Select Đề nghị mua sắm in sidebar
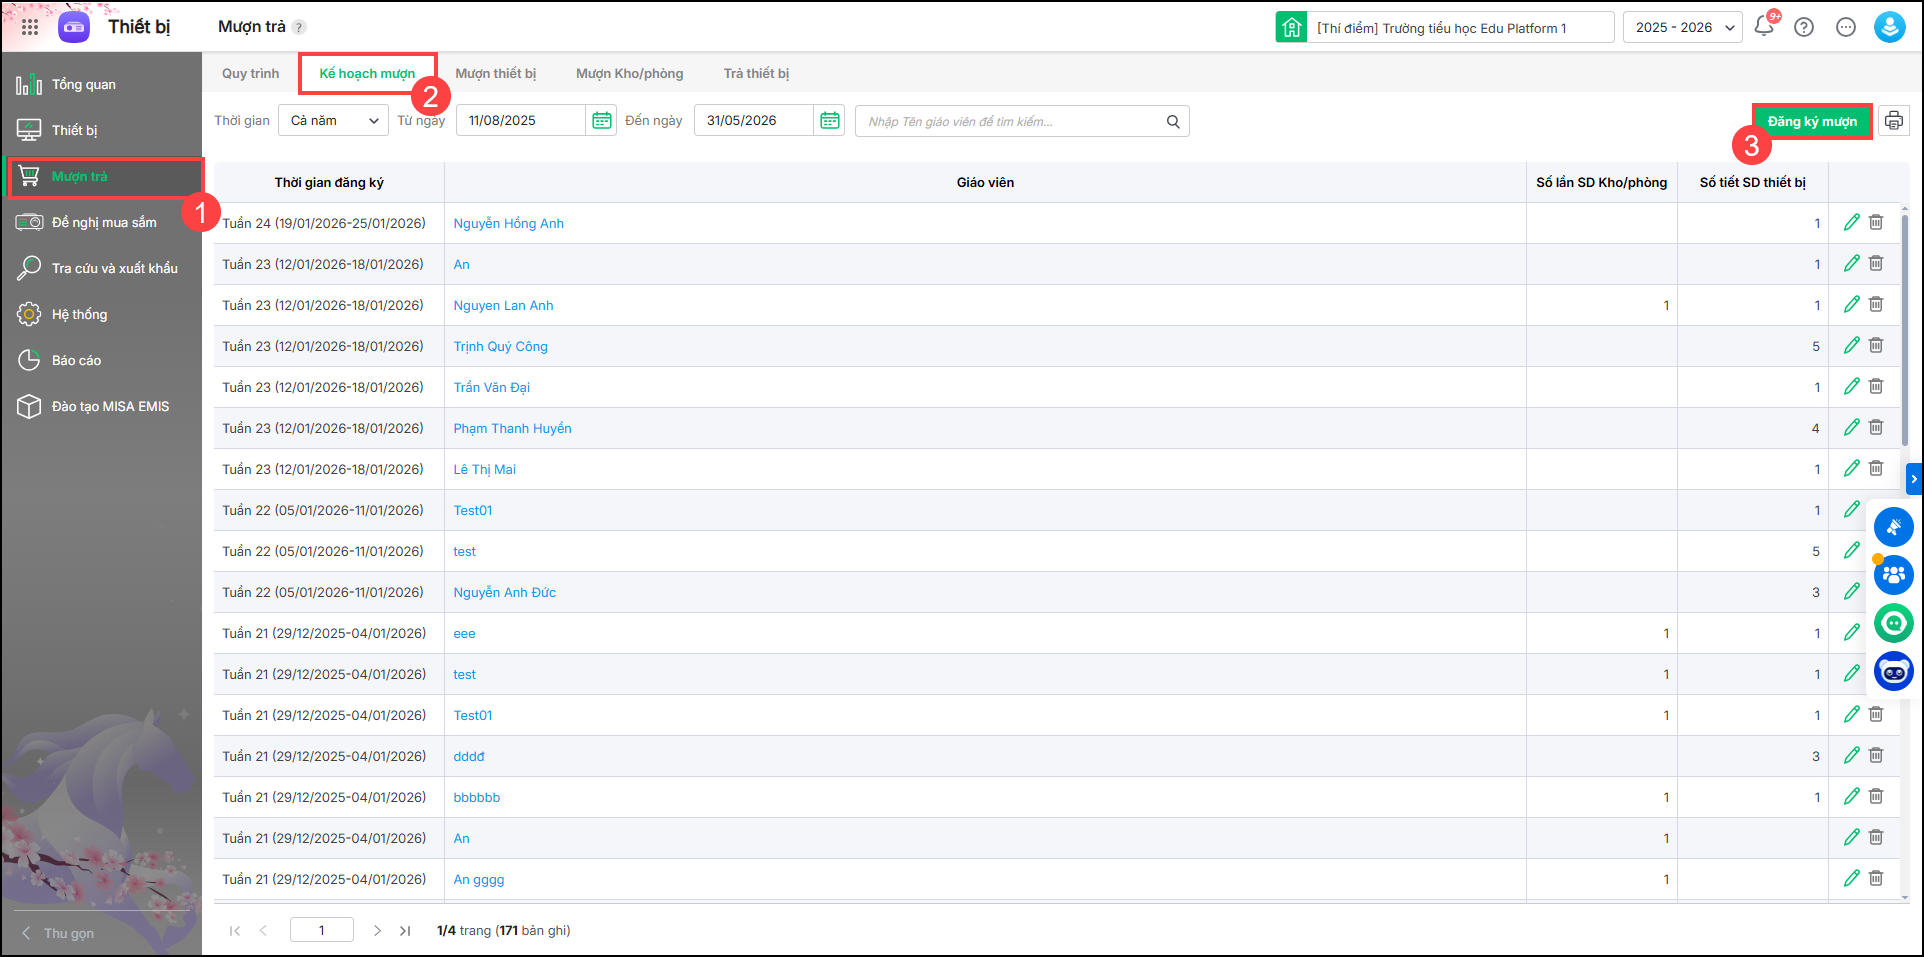The image size is (1924, 957). (x=104, y=222)
